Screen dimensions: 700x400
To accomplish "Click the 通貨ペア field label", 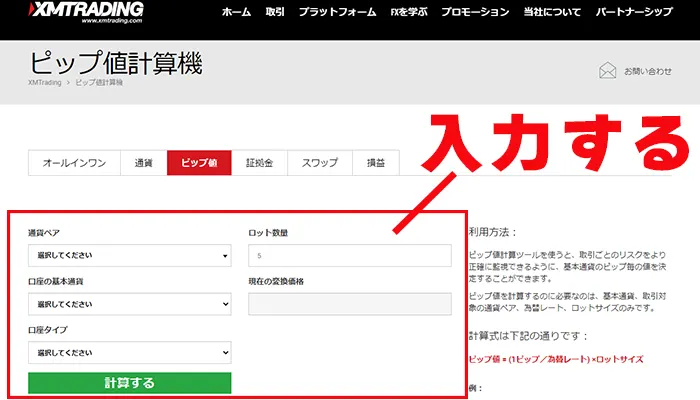I will tap(44, 233).
